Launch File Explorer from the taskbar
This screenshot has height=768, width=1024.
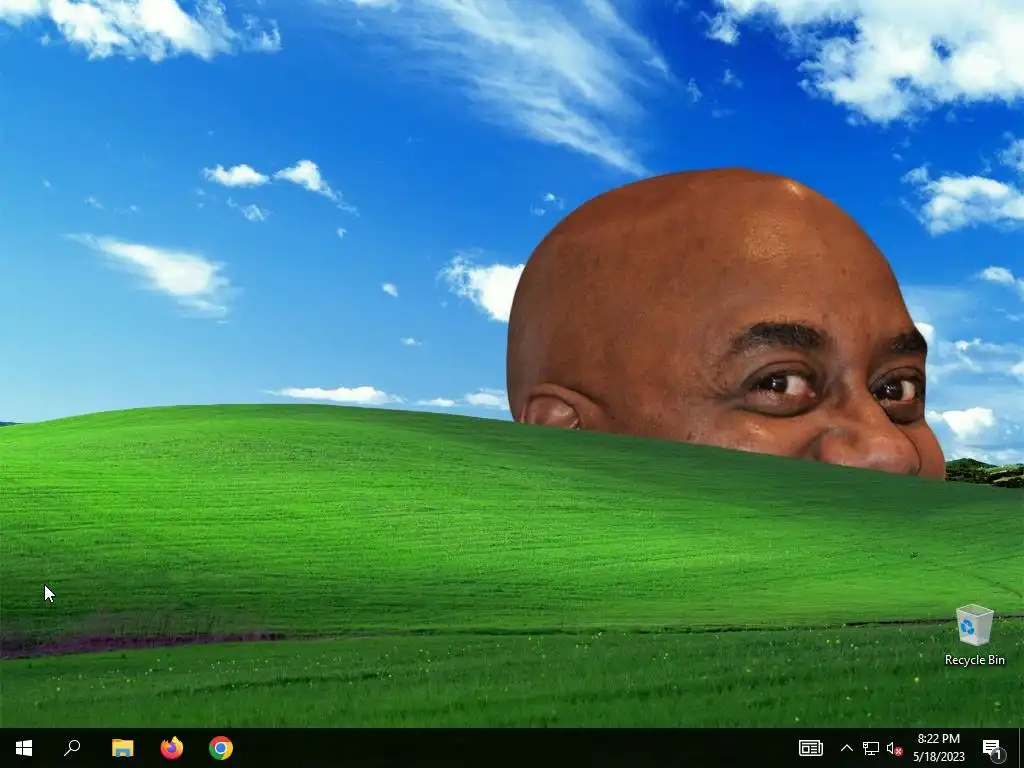[122, 748]
